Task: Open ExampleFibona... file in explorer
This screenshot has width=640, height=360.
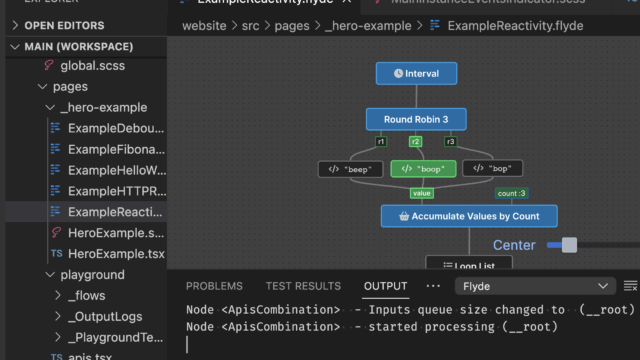Action: pyautogui.click(x=116, y=149)
